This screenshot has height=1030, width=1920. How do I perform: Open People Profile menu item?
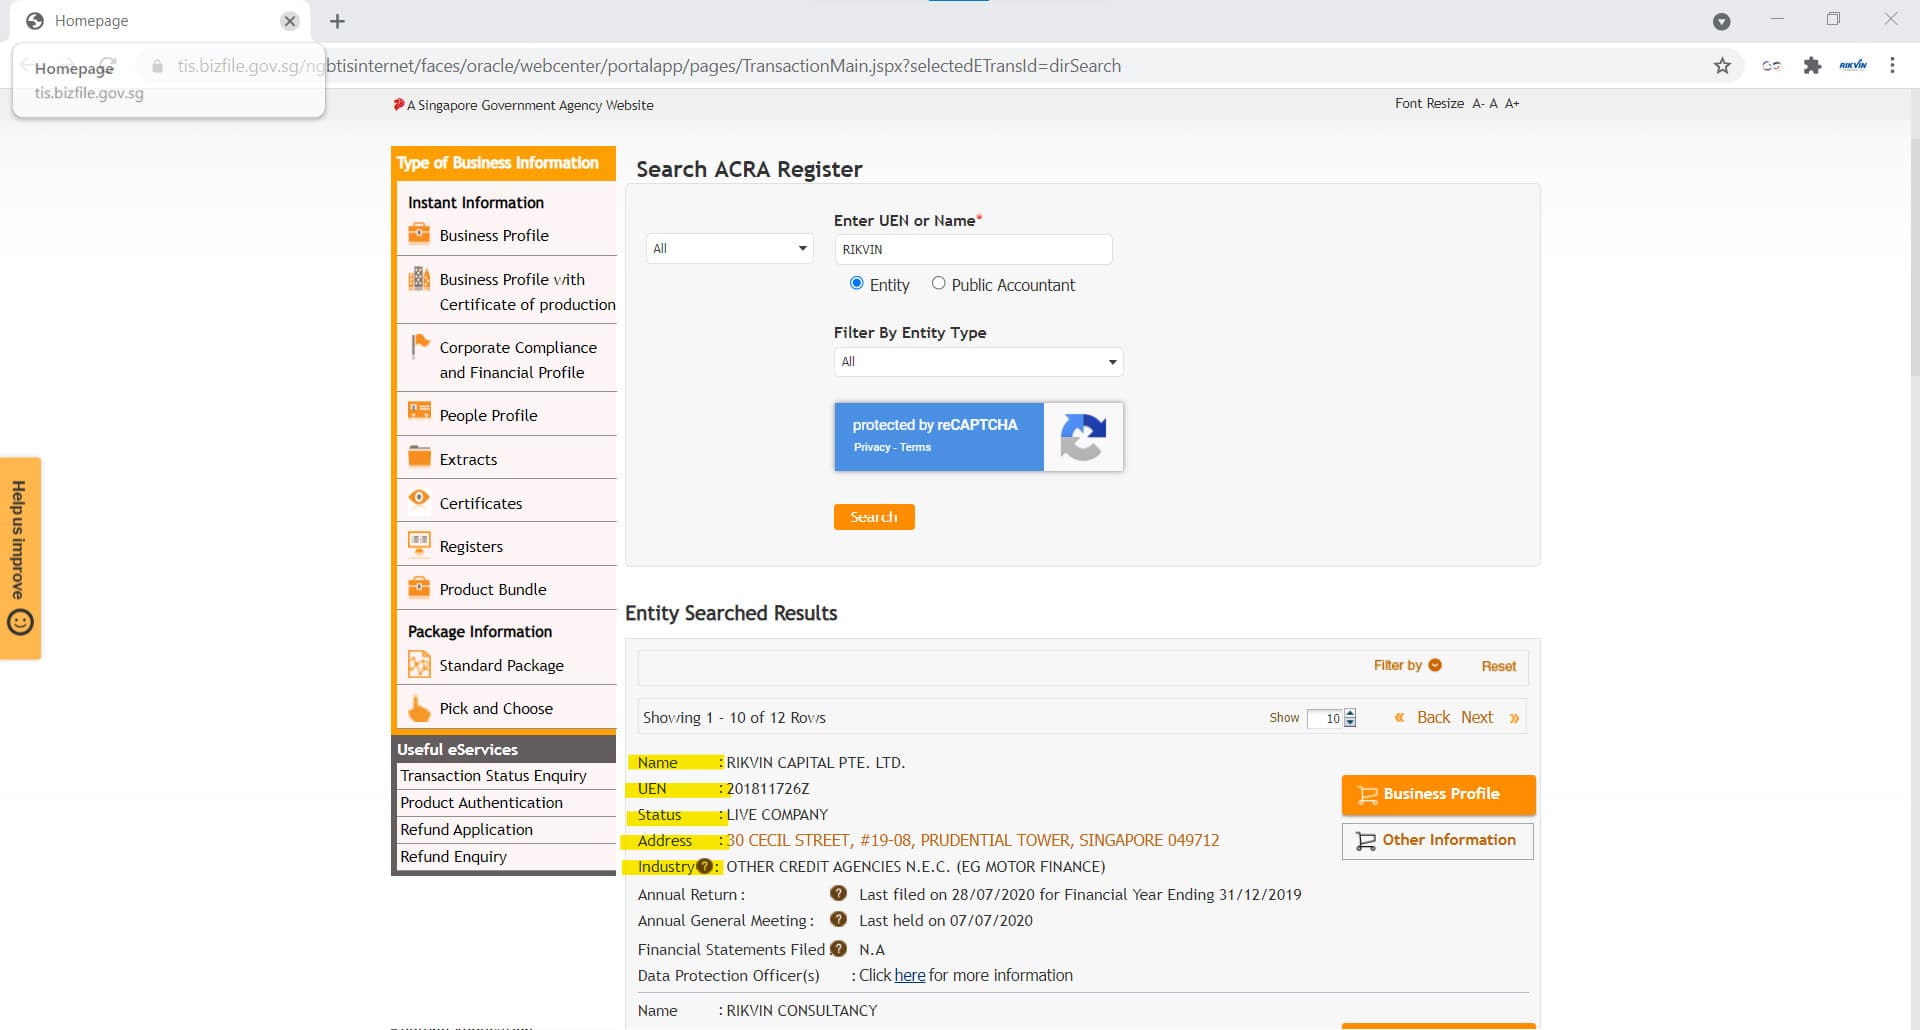(488, 415)
